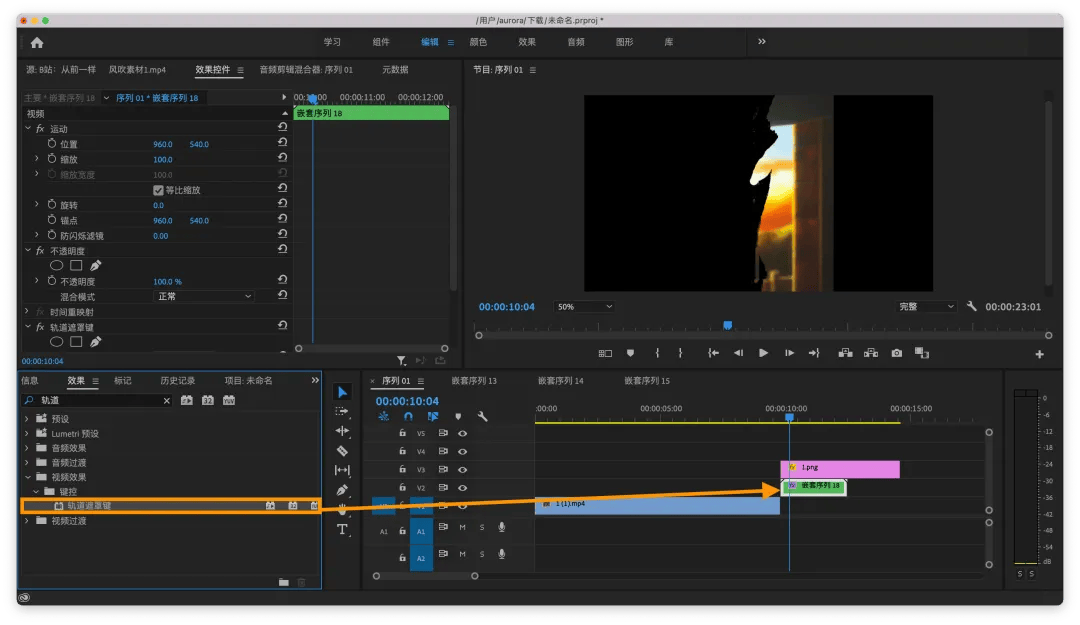Screen dimensions: 1080x625
Task: Solo the A2 audio track
Action: coord(481,554)
